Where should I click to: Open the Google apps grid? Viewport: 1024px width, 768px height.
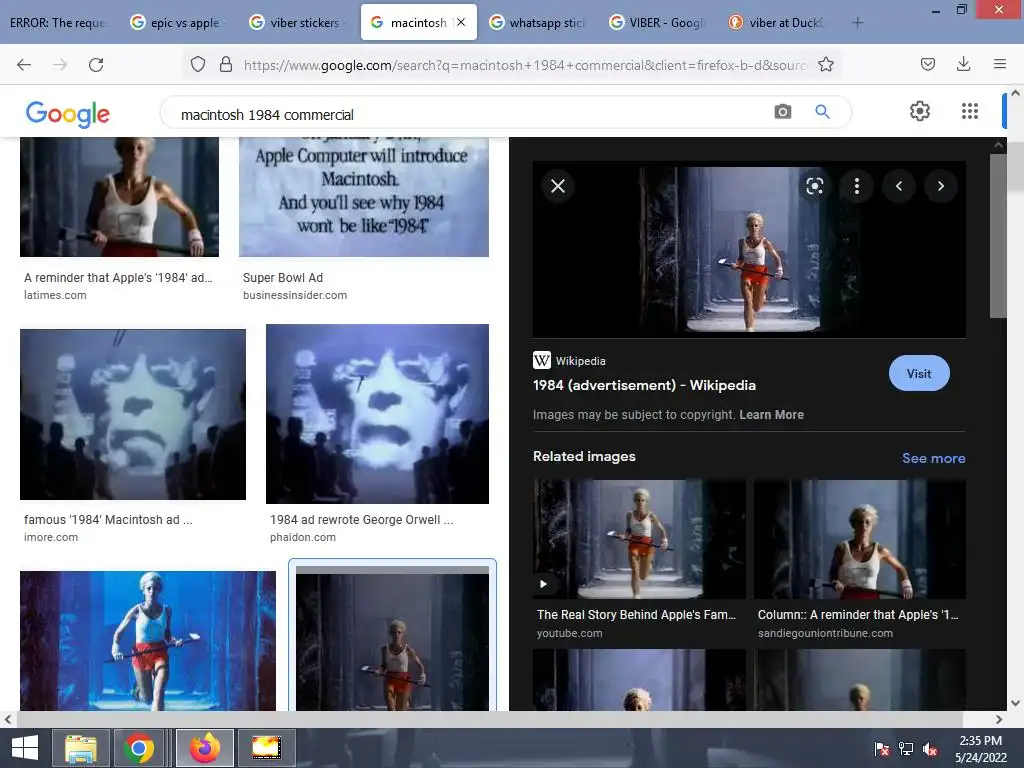pos(970,111)
